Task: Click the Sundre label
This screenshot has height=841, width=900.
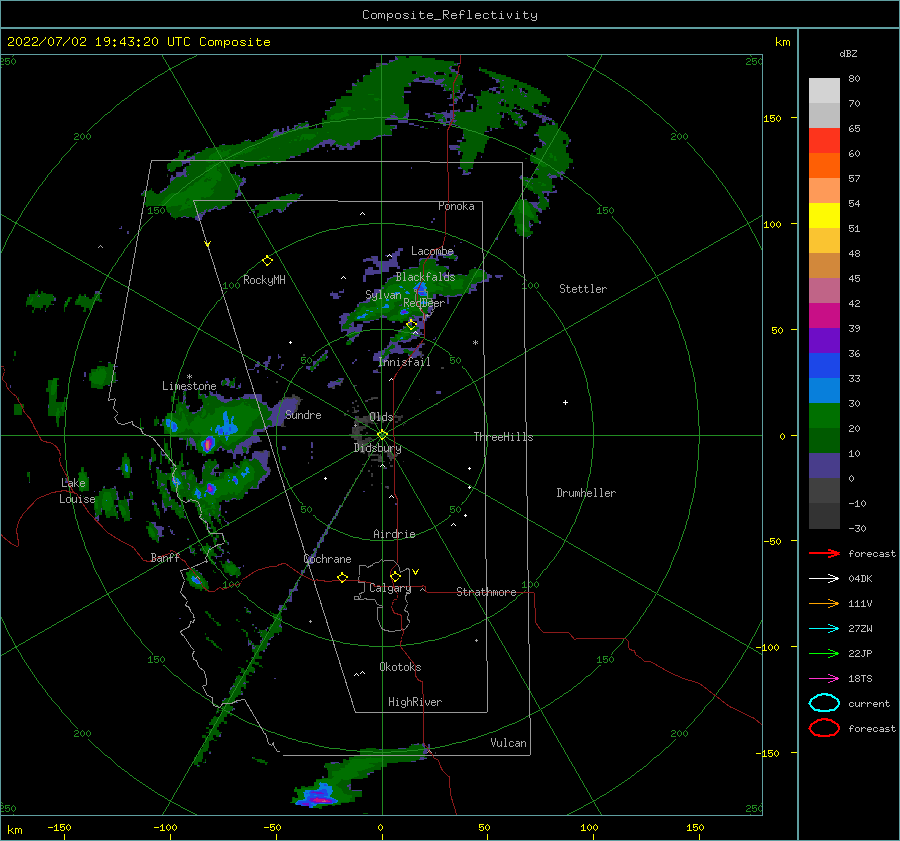Action: [x=303, y=415]
